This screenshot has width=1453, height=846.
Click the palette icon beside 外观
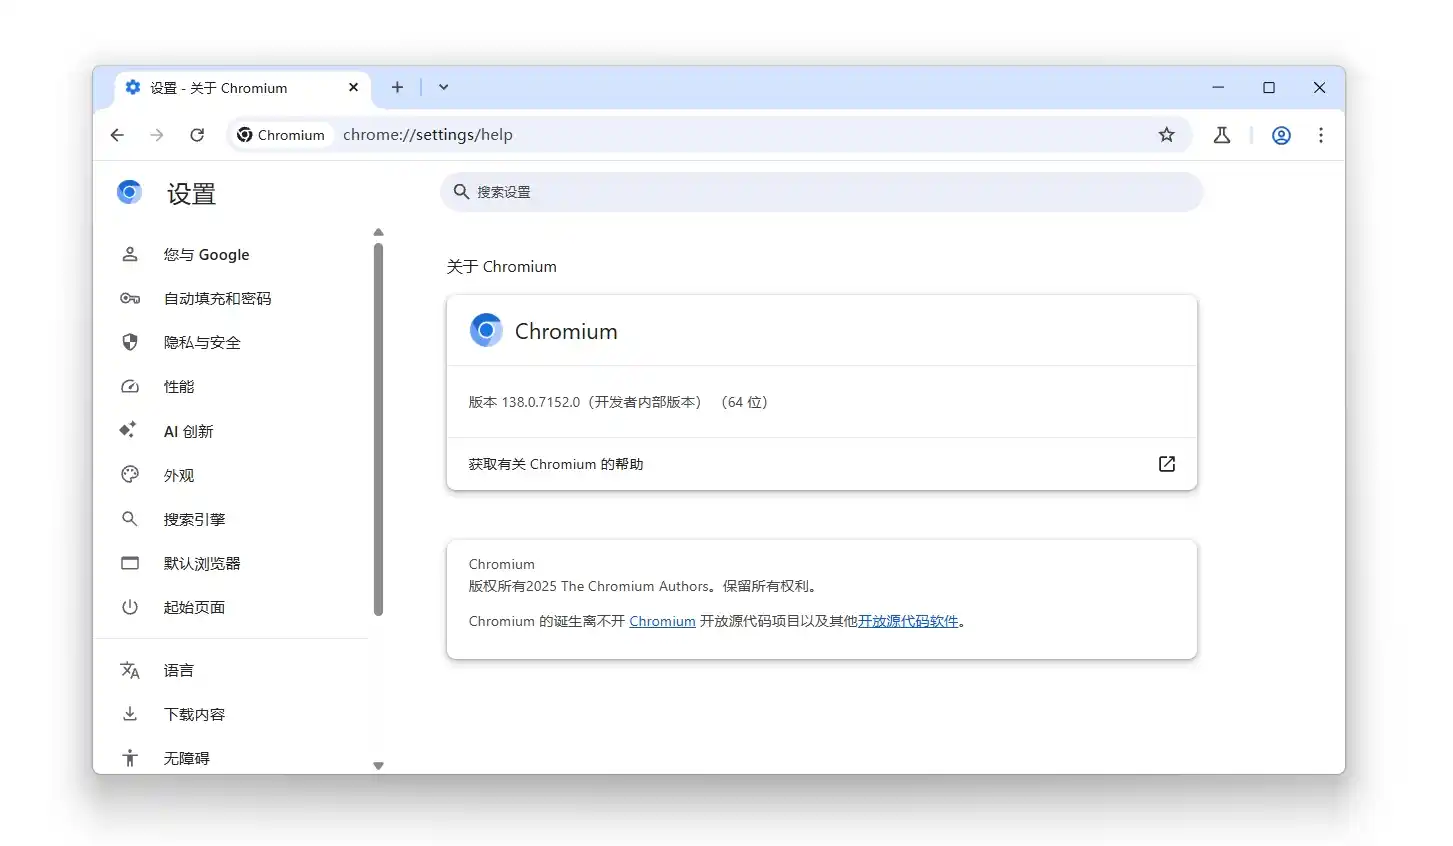(130, 474)
